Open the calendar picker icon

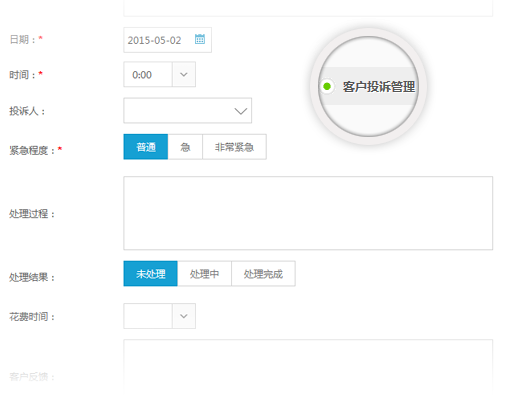pos(200,39)
